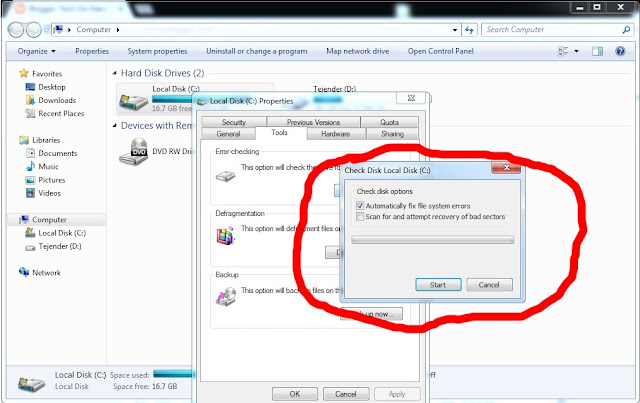Open Explorer help icon

pyautogui.click(x=620, y=51)
